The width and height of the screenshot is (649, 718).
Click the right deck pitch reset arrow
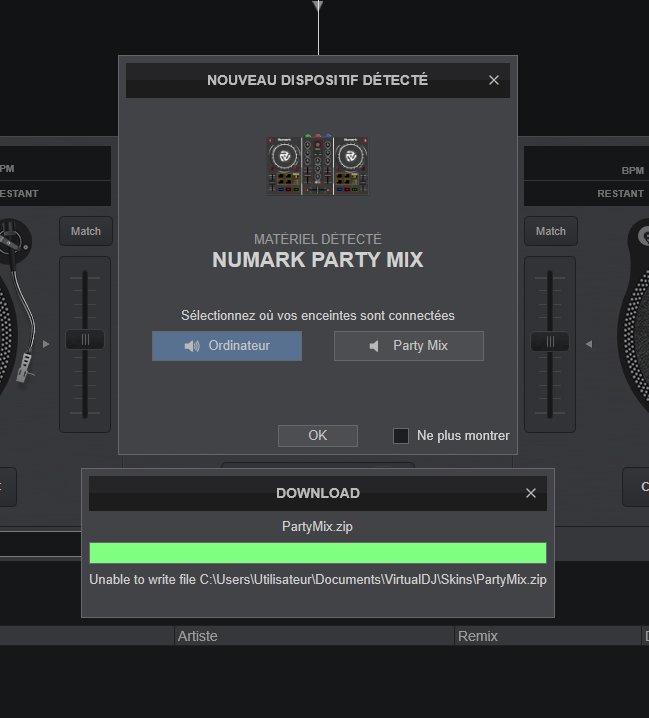point(589,344)
